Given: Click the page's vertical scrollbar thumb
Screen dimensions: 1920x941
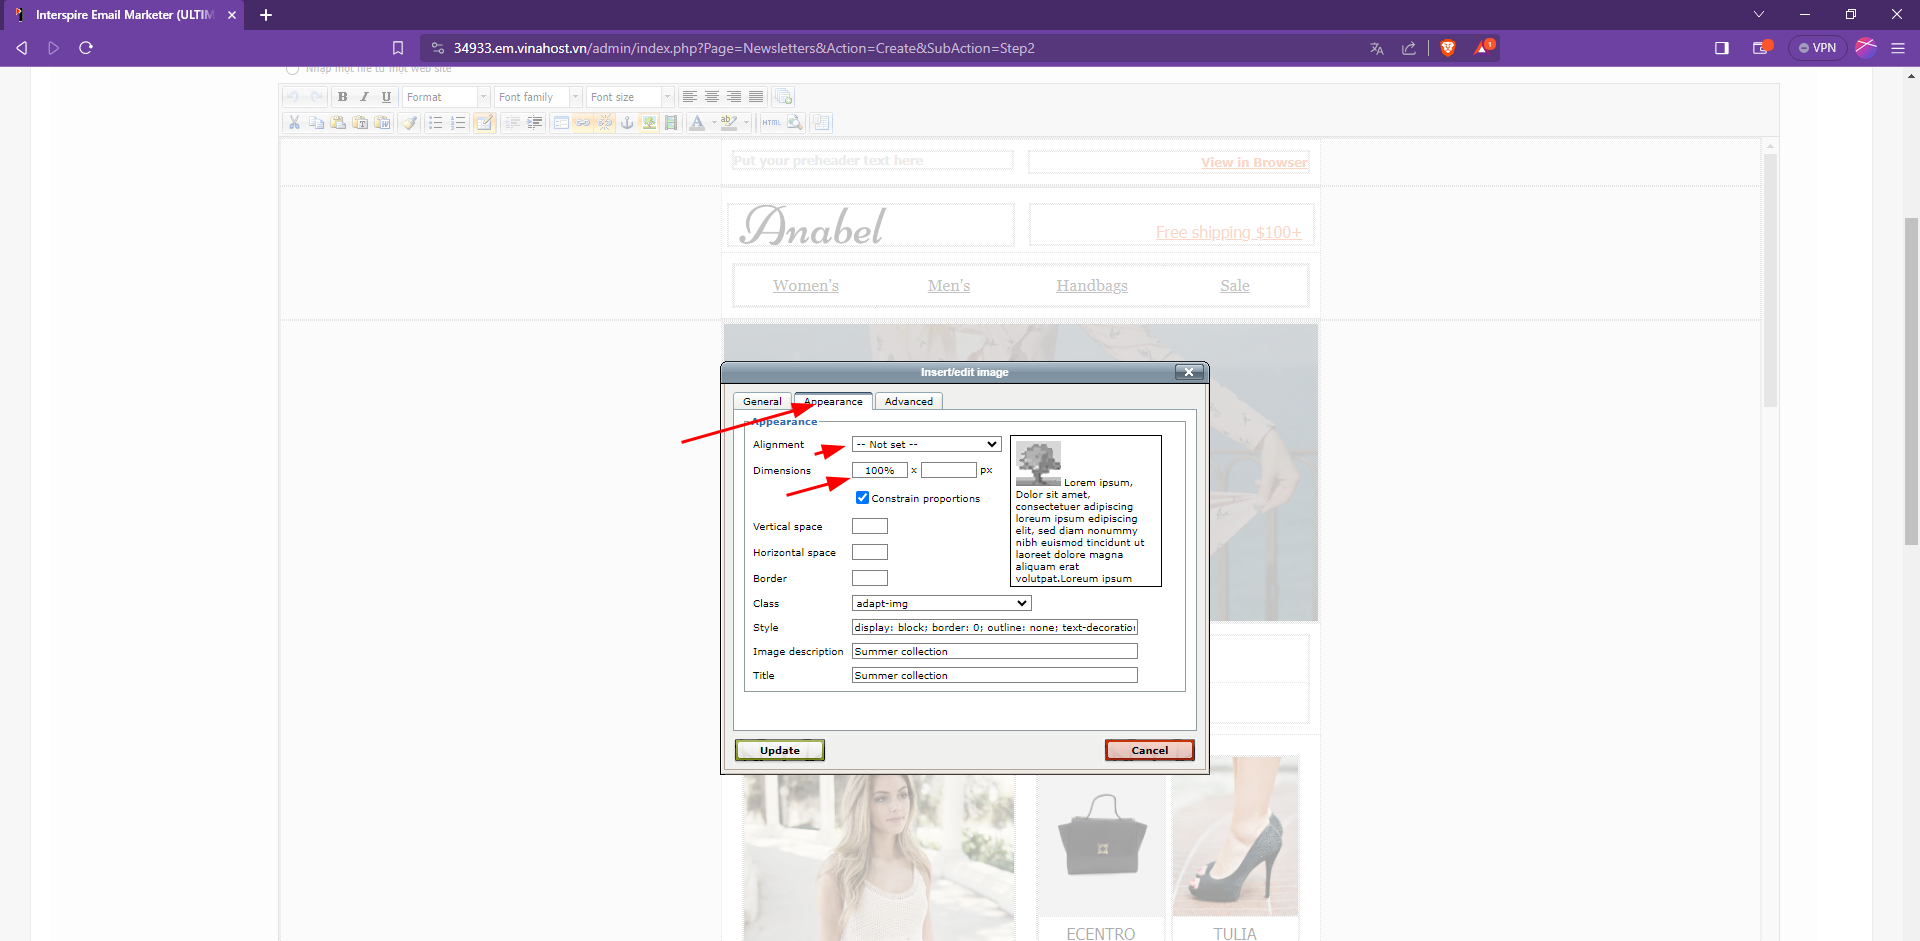Looking at the screenshot, I should tap(1911, 380).
